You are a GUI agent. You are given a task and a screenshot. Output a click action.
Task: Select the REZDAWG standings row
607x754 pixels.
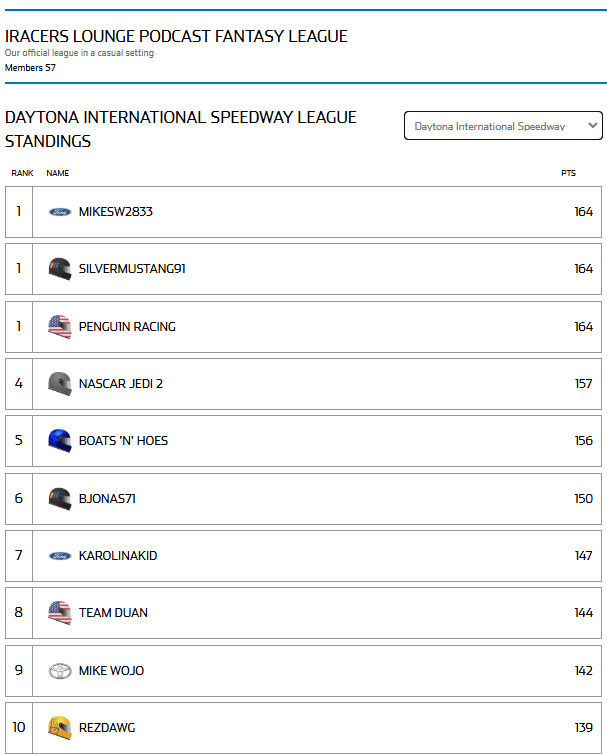(x=304, y=728)
